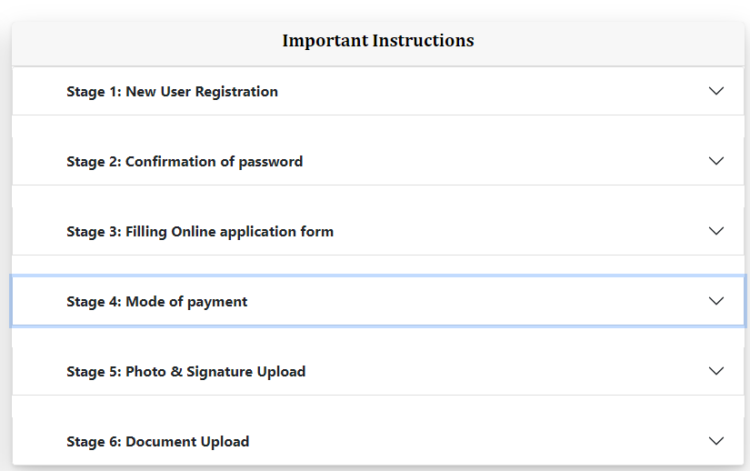This screenshot has width=750, height=471.
Task: Click the chevron icon on Stage 3 row
Action: (x=715, y=231)
